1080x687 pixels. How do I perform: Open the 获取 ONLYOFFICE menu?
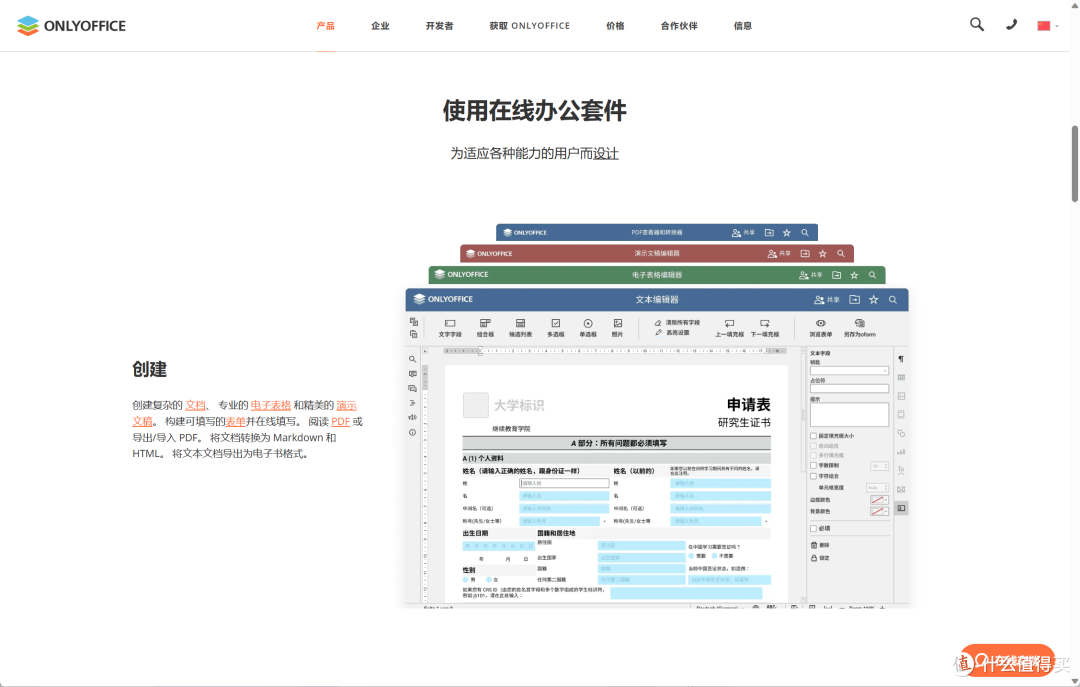click(530, 25)
